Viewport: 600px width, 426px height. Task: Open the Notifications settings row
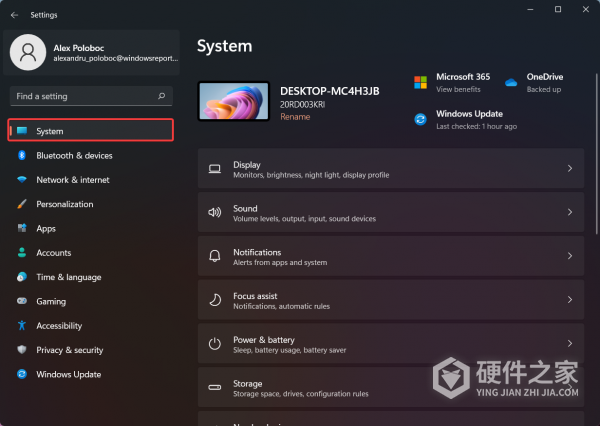(x=390, y=256)
